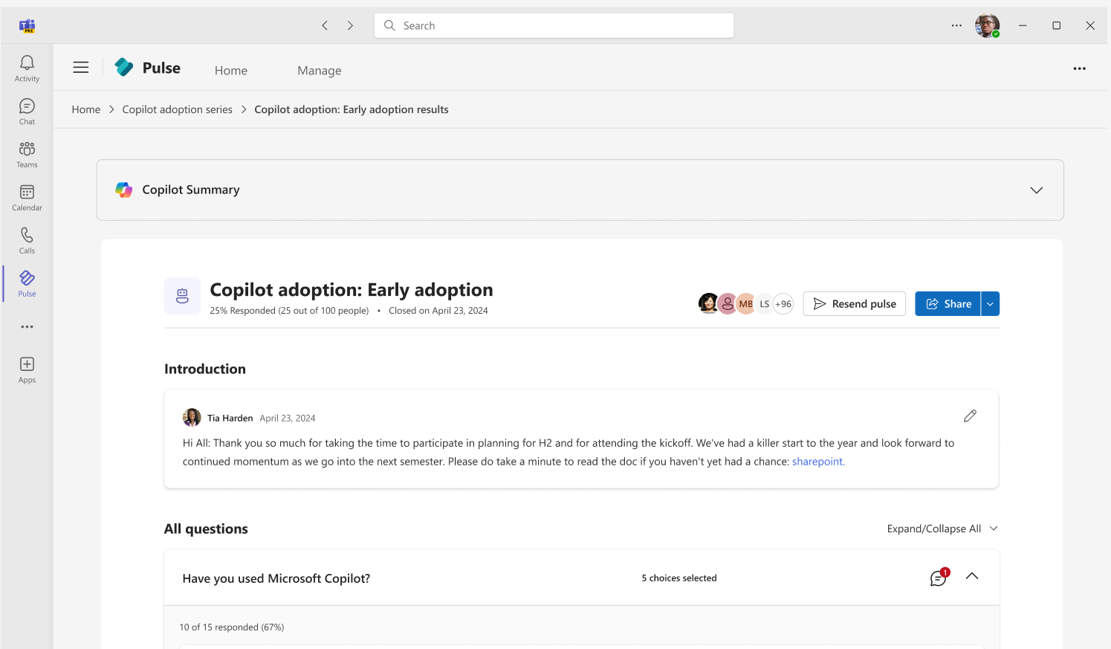
Task: Edit the Introduction using the pencil icon
Action: click(970, 415)
